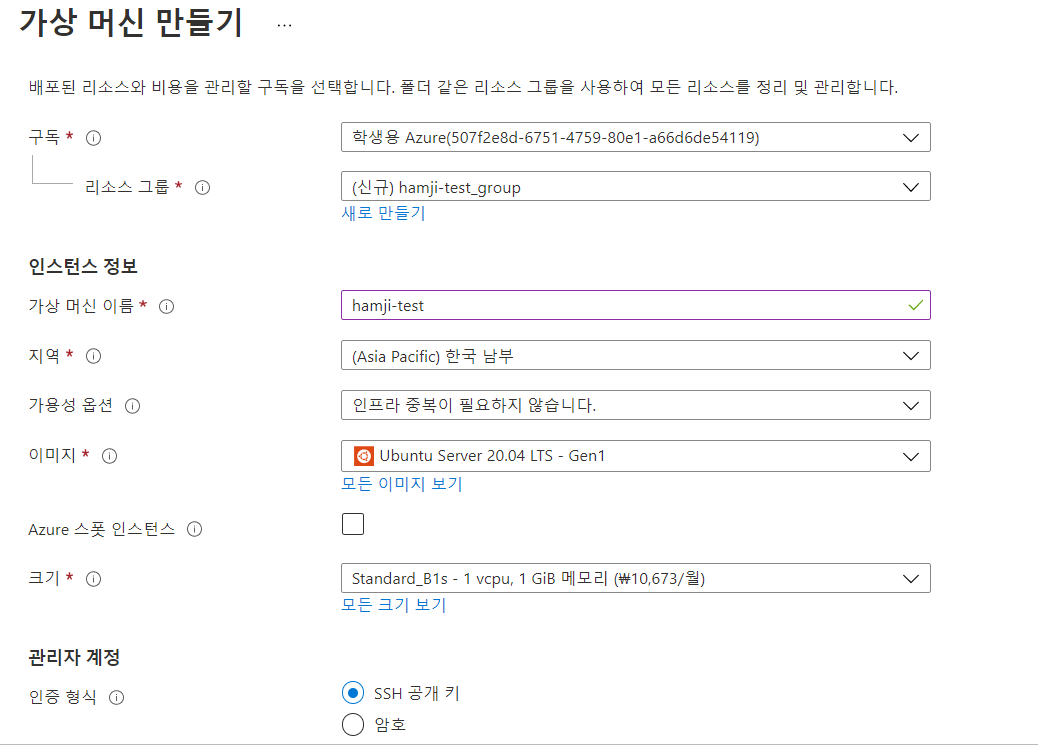Show info tooltip for 이미지

click(109, 456)
